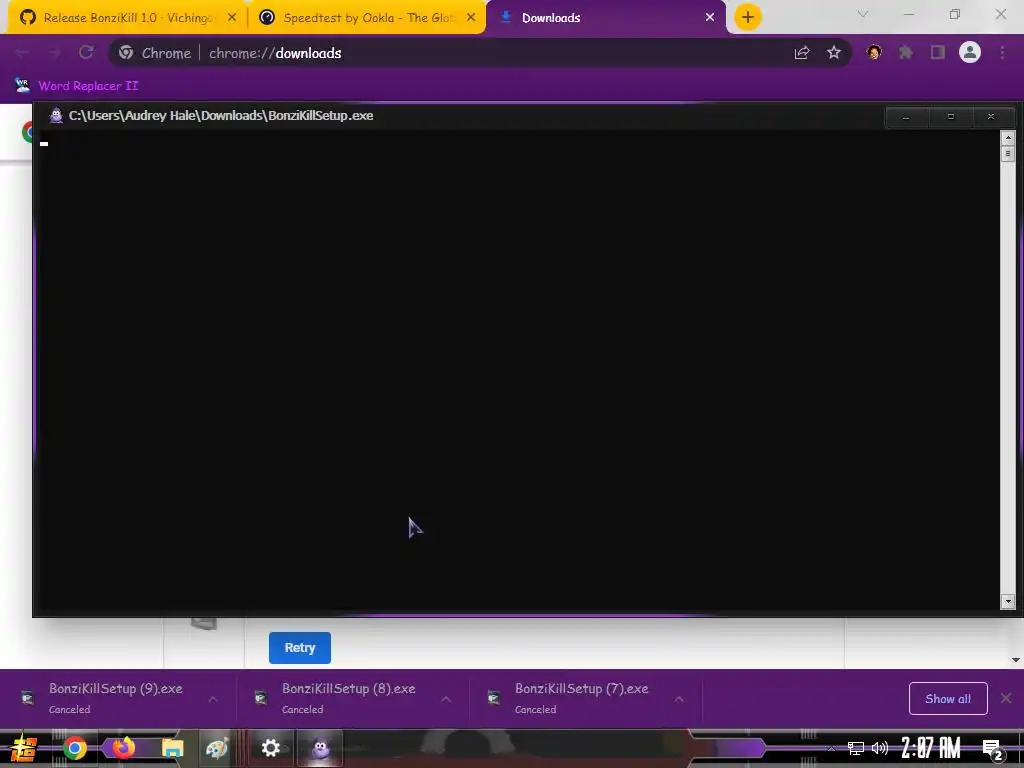Open the Chrome profile icon
The width and height of the screenshot is (1024, 768).
pos(970,53)
